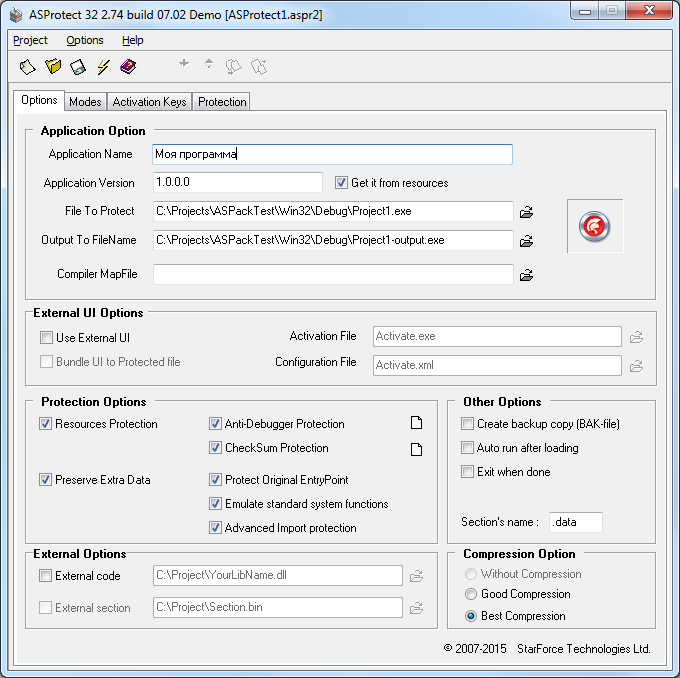Click the New Project toolbar icon

27,67
